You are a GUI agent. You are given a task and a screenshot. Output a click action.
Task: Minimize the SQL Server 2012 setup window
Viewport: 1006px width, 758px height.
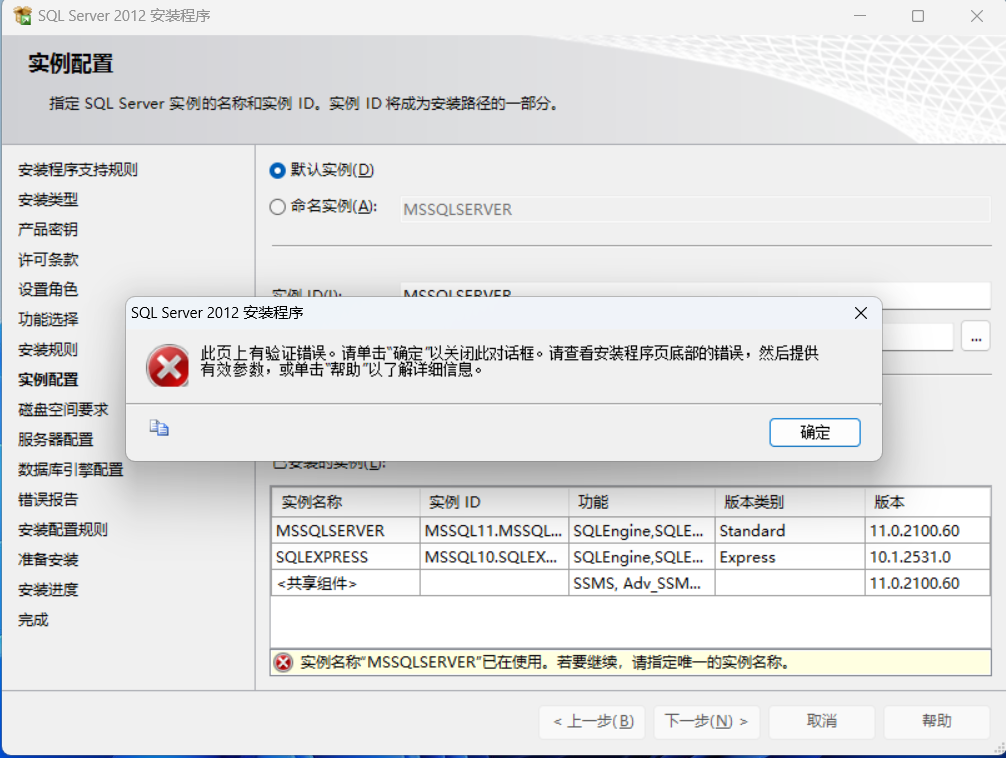(x=860, y=16)
